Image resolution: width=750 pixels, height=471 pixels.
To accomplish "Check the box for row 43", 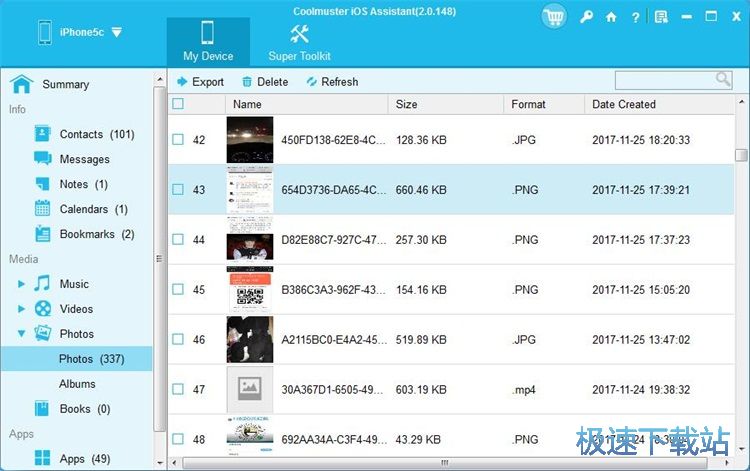I will (x=178, y=190).
